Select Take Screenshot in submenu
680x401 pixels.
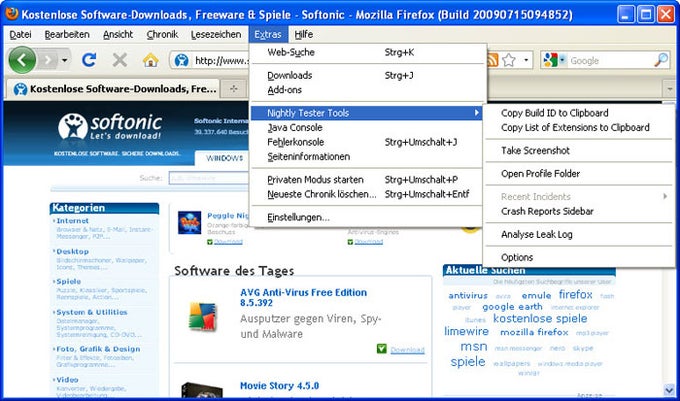pos(579,150)
